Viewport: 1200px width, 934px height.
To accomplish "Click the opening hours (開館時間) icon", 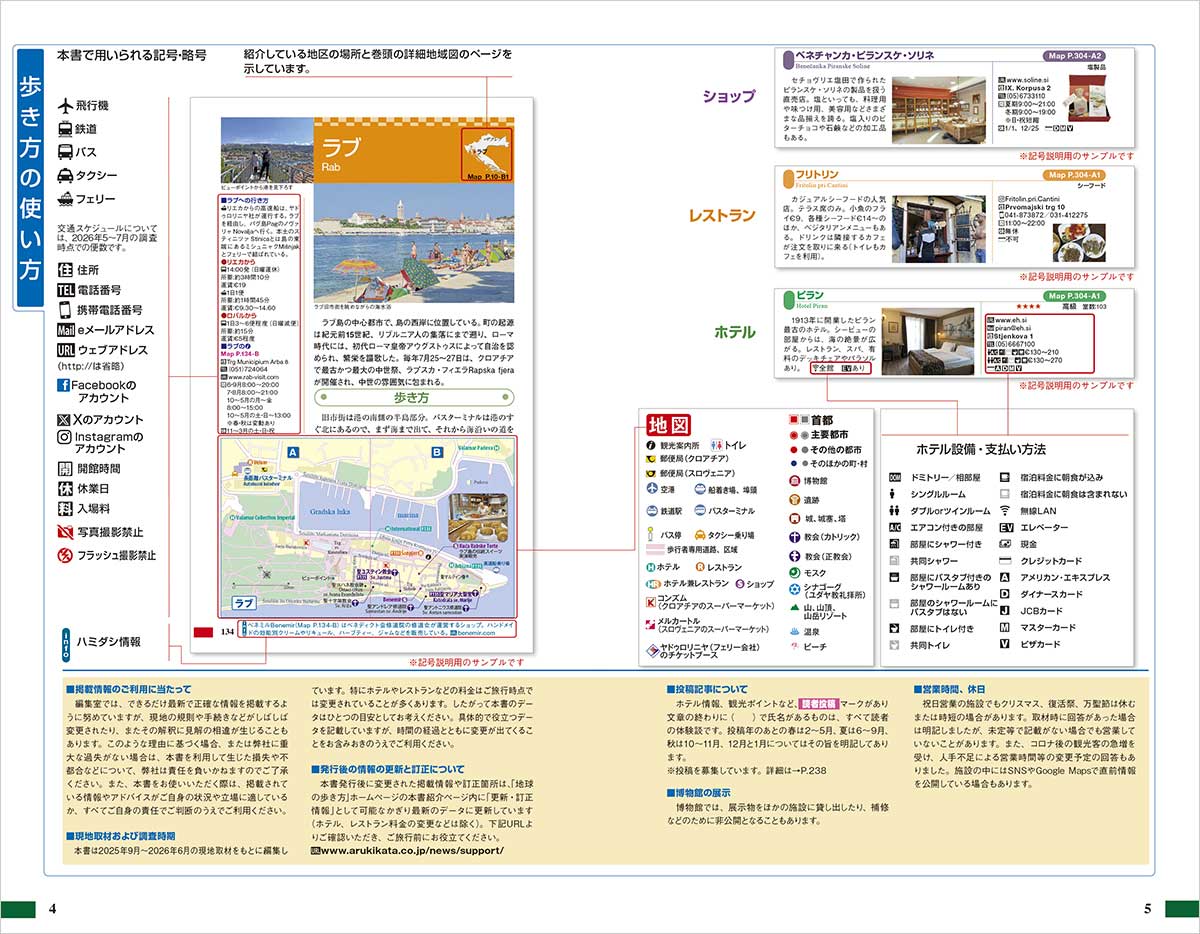I will click(66, 468).
